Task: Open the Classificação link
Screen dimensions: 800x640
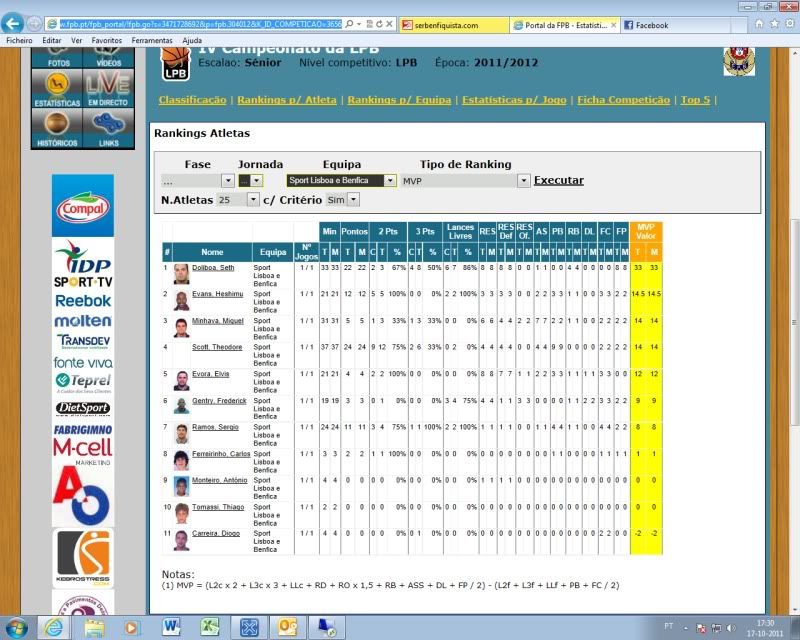Action: (x=192, y=100)
